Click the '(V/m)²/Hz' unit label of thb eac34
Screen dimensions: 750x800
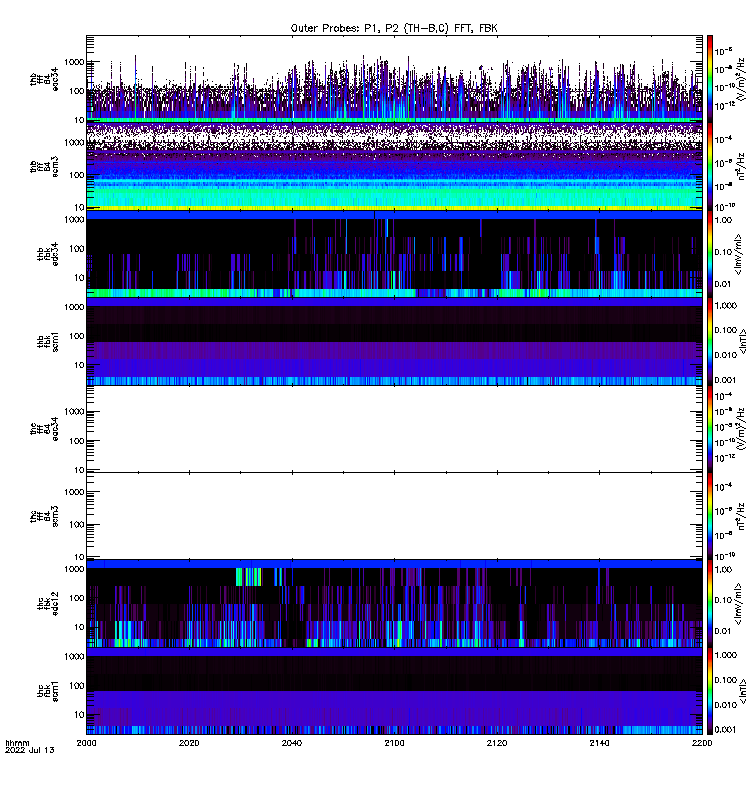coord(740,78)
